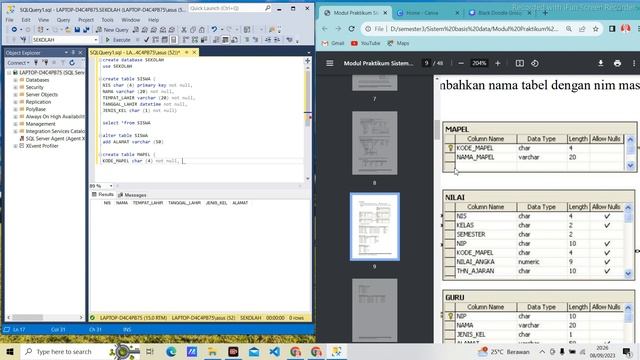The image size is (640, 360).
Task: Bookmark page with the star icon
Action: pyautogui.click(x=596, y=29)
